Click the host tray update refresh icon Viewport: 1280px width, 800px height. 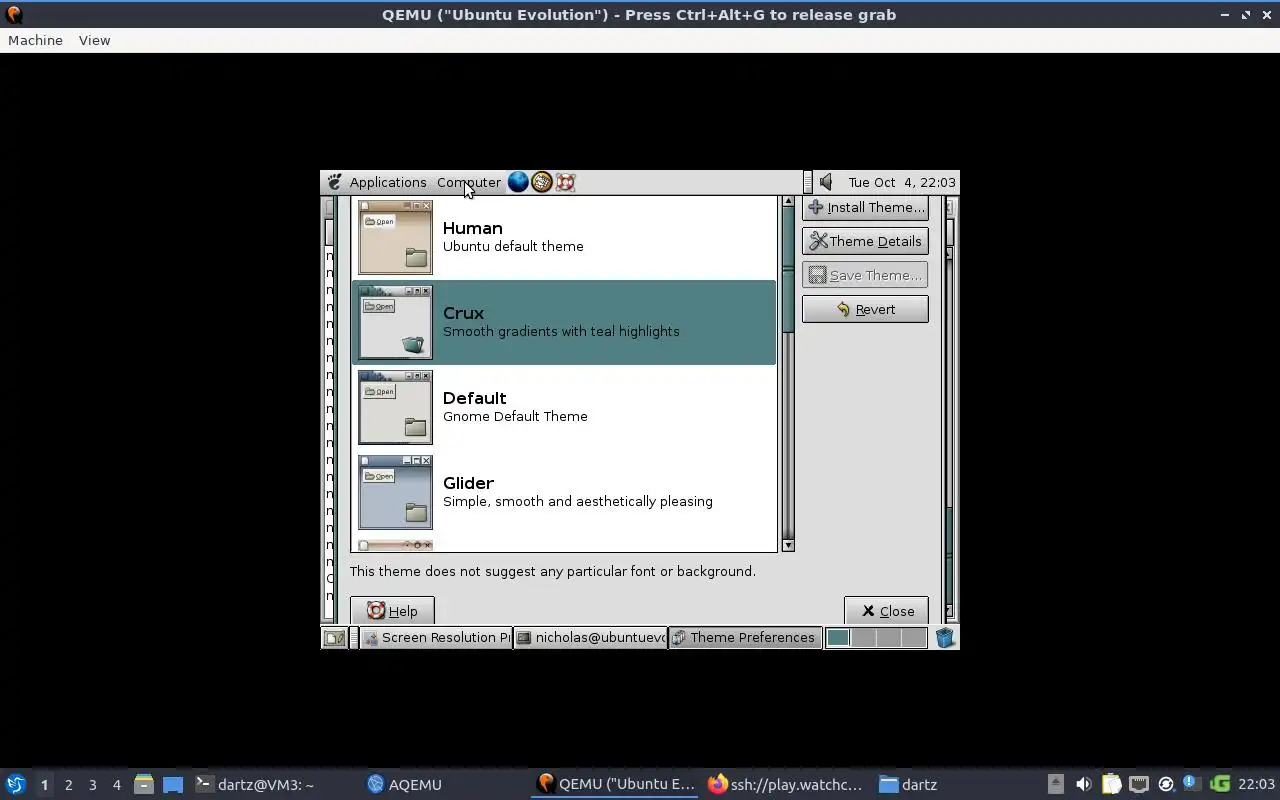[x=1165, y=784]
